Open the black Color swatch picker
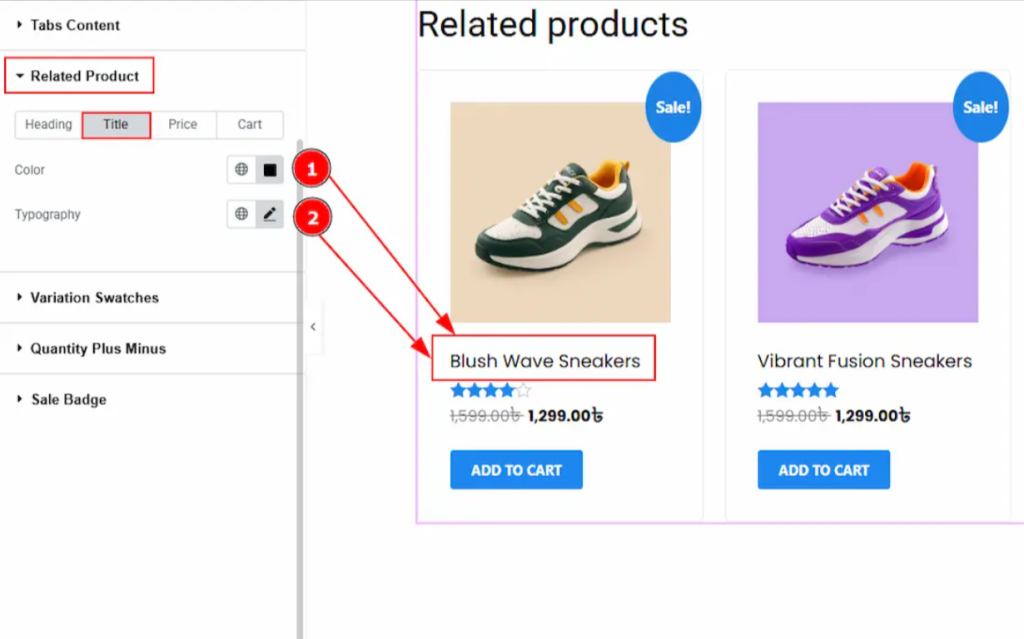 tap(269, 170)
